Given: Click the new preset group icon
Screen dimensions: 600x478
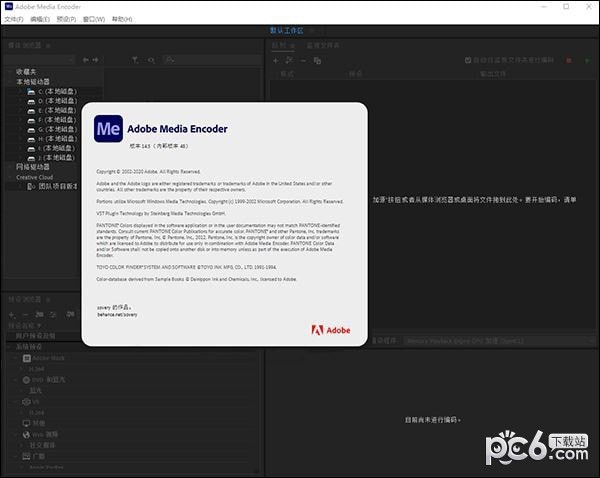Looking at the screenshot, I should (39, 315).
